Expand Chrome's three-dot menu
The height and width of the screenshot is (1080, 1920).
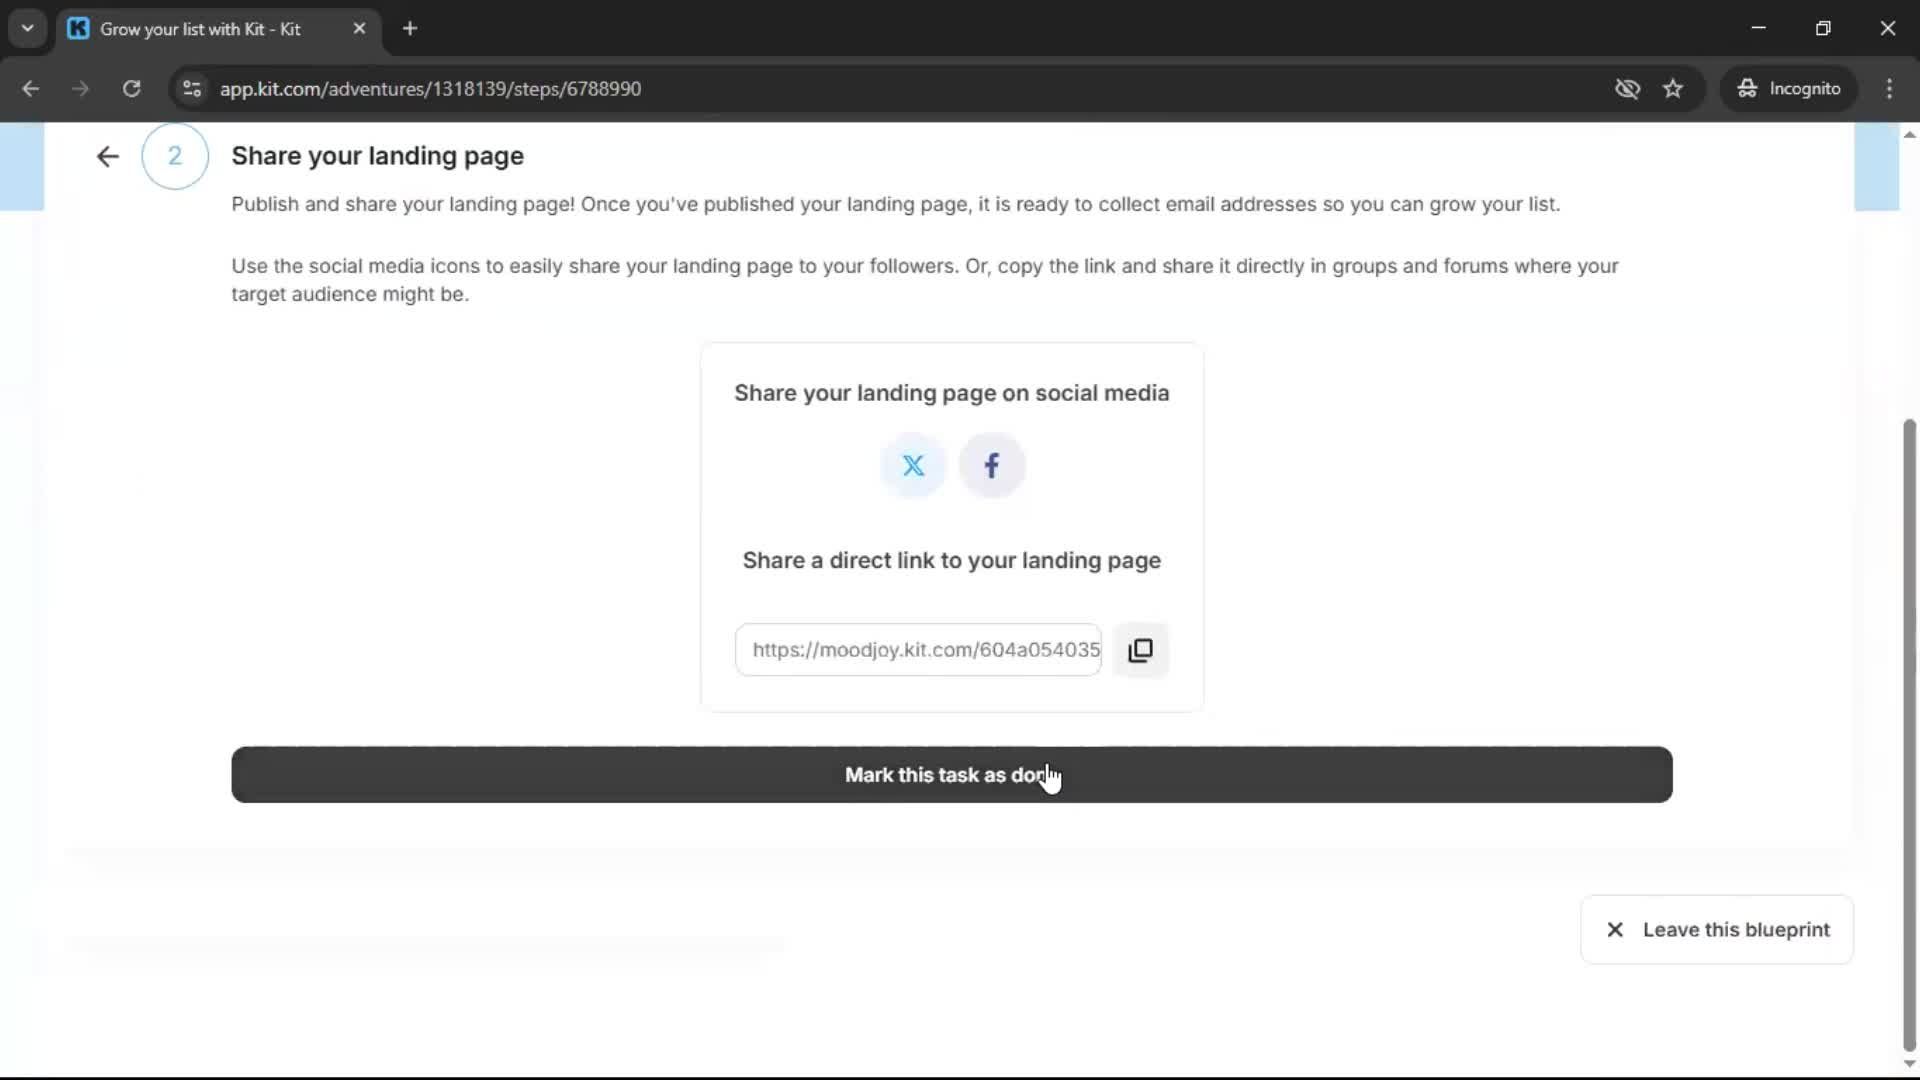pos(1890,88)
